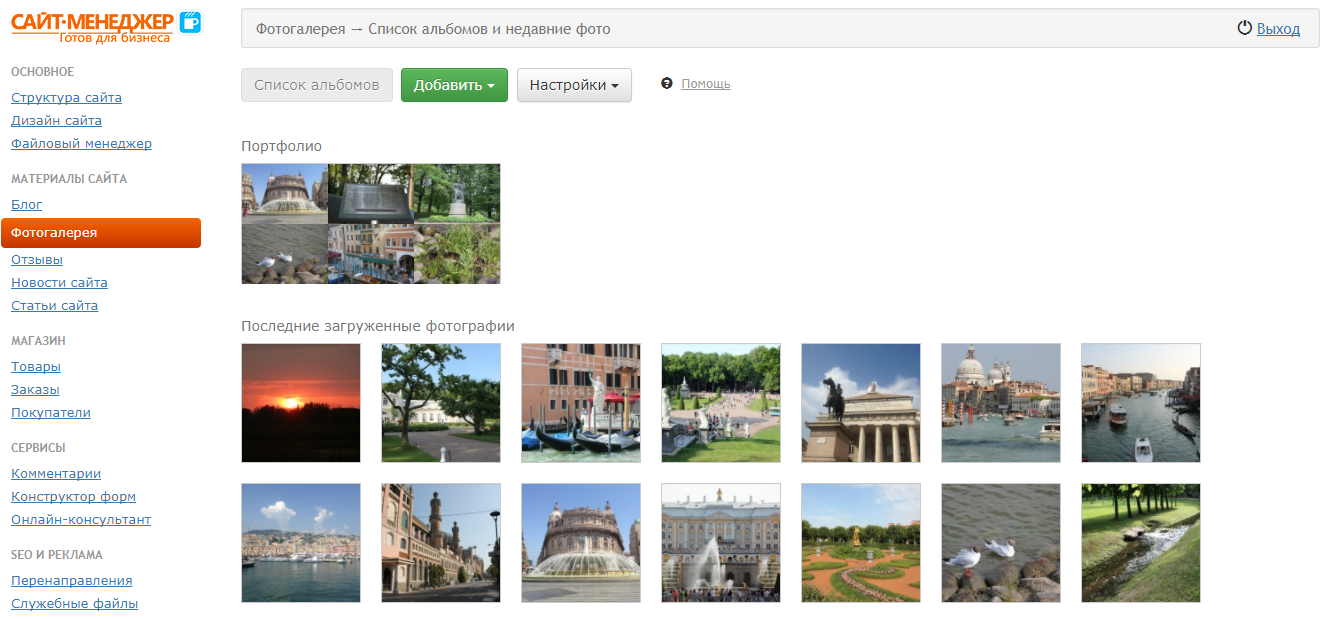Go to Перенаправления
Screen dimensions: 1321x619
pyautogui.click(x=72, y=581)
